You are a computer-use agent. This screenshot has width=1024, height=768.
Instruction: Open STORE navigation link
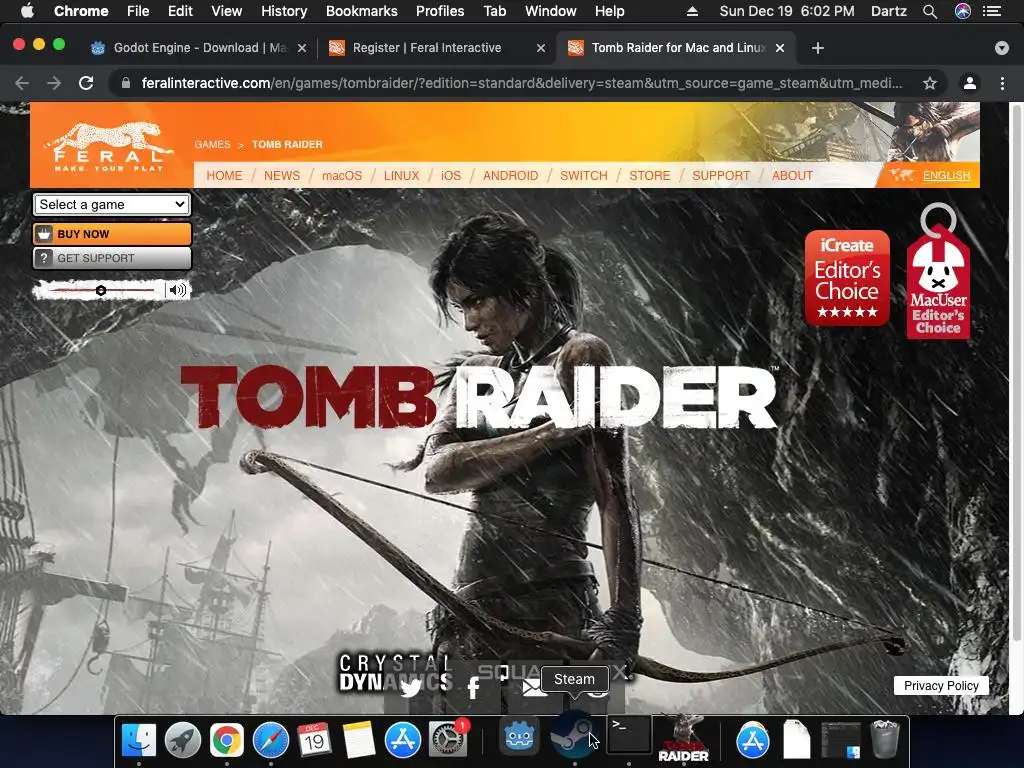pyautogui.click(x=650, y=176)
